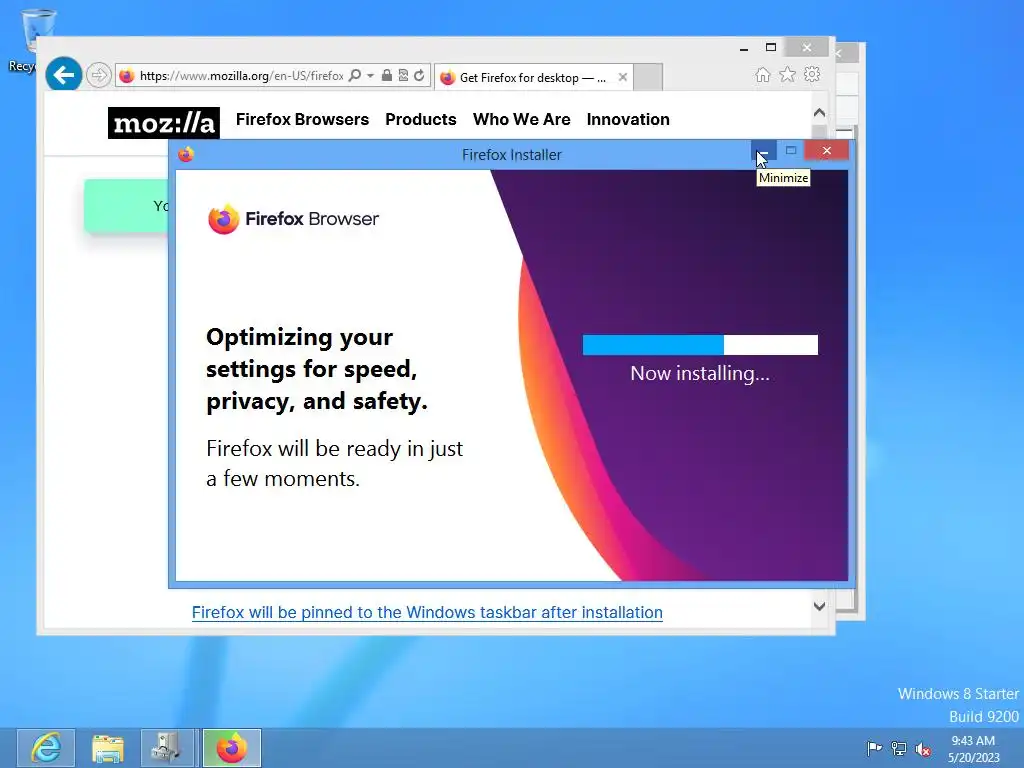Open the Innovation navigation menu
Image resolution: width=1024 pixels, height=768 pixels.
point(628,120)
